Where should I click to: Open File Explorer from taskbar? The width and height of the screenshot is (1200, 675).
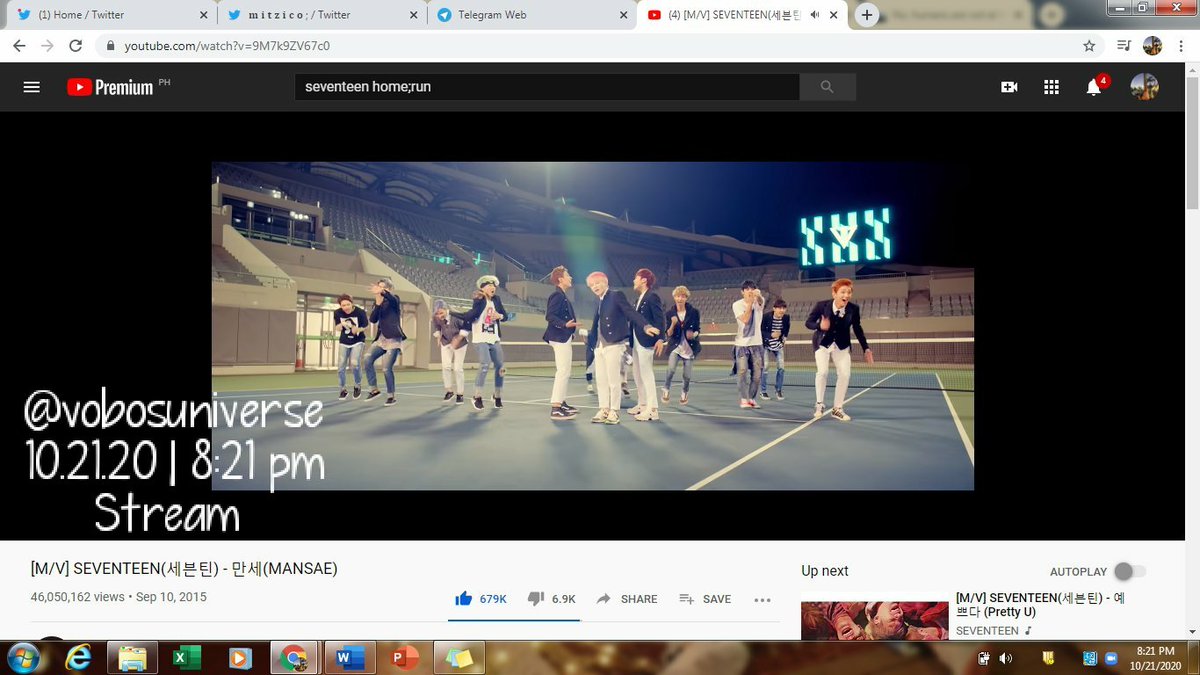pyautogui.click(x=132, y=657)
